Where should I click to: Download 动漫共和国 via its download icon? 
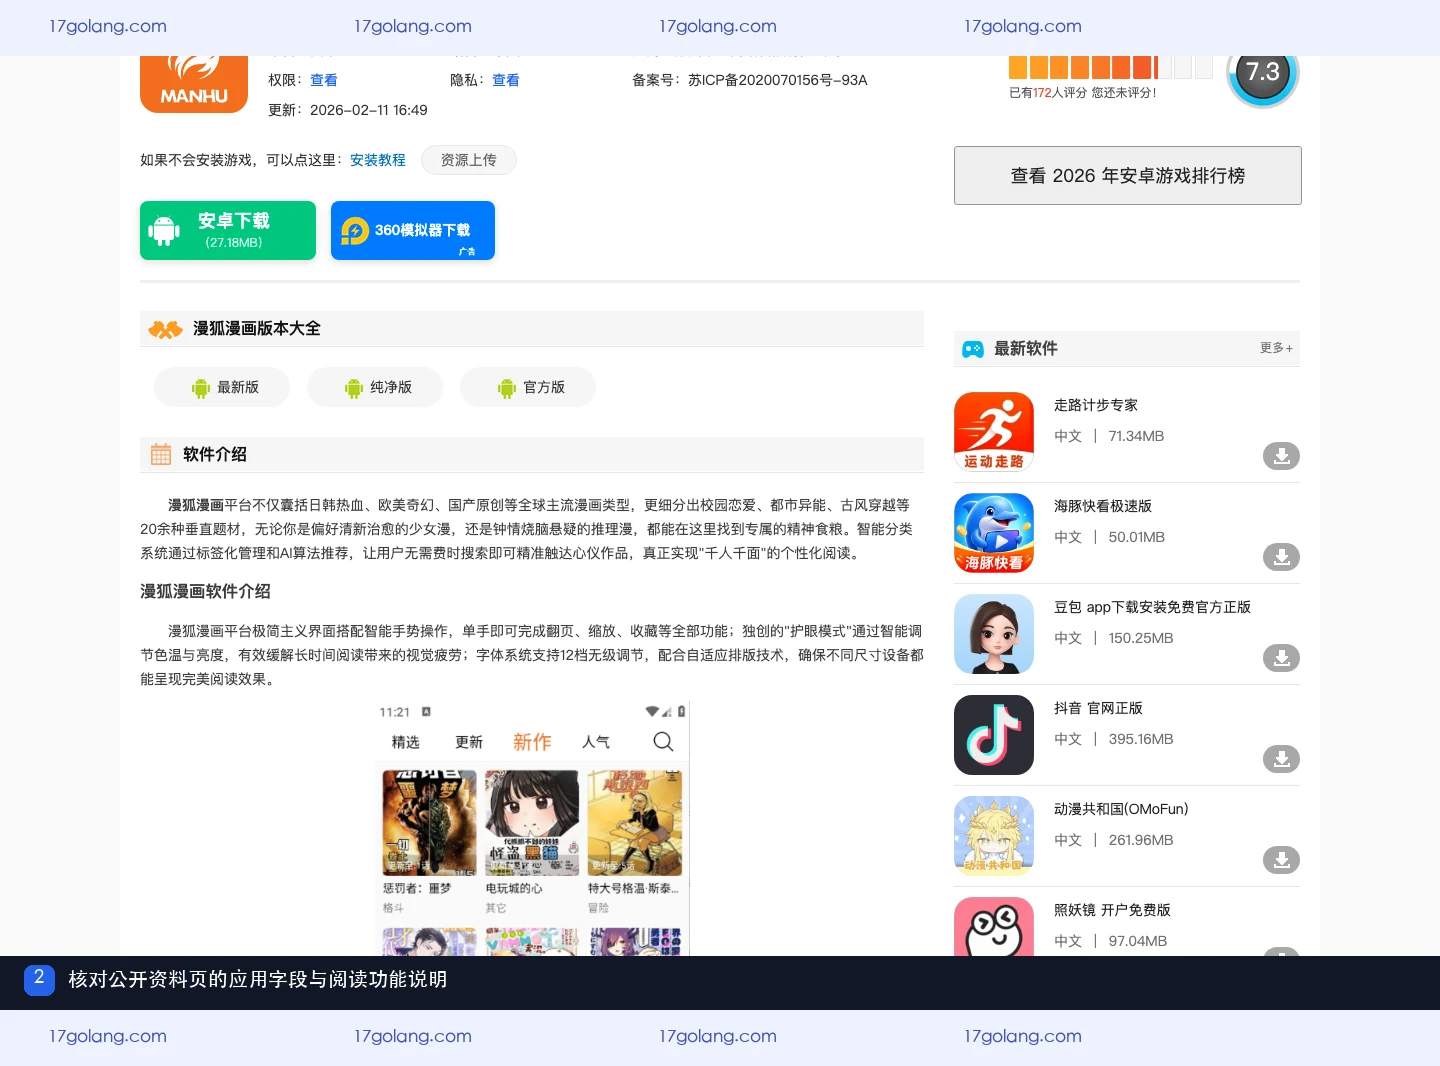(x=1281, y=860)
